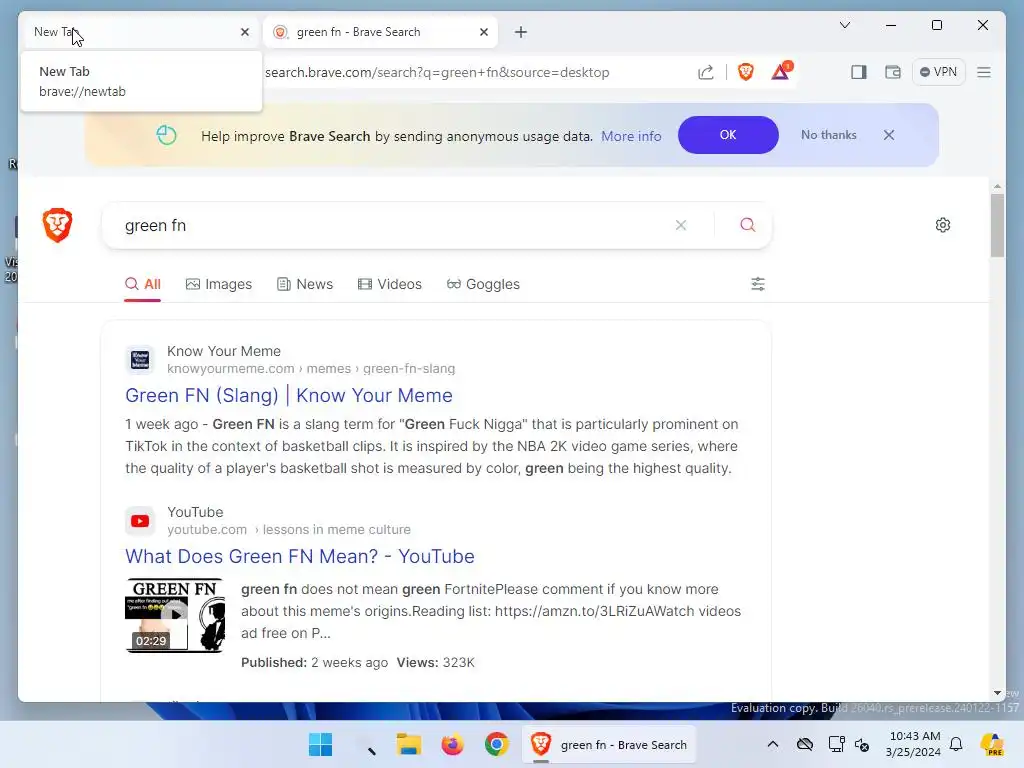The width and height of the screenshot is (1024, 768).
Task: Close the New Tab tab
Action: (245, 31)
